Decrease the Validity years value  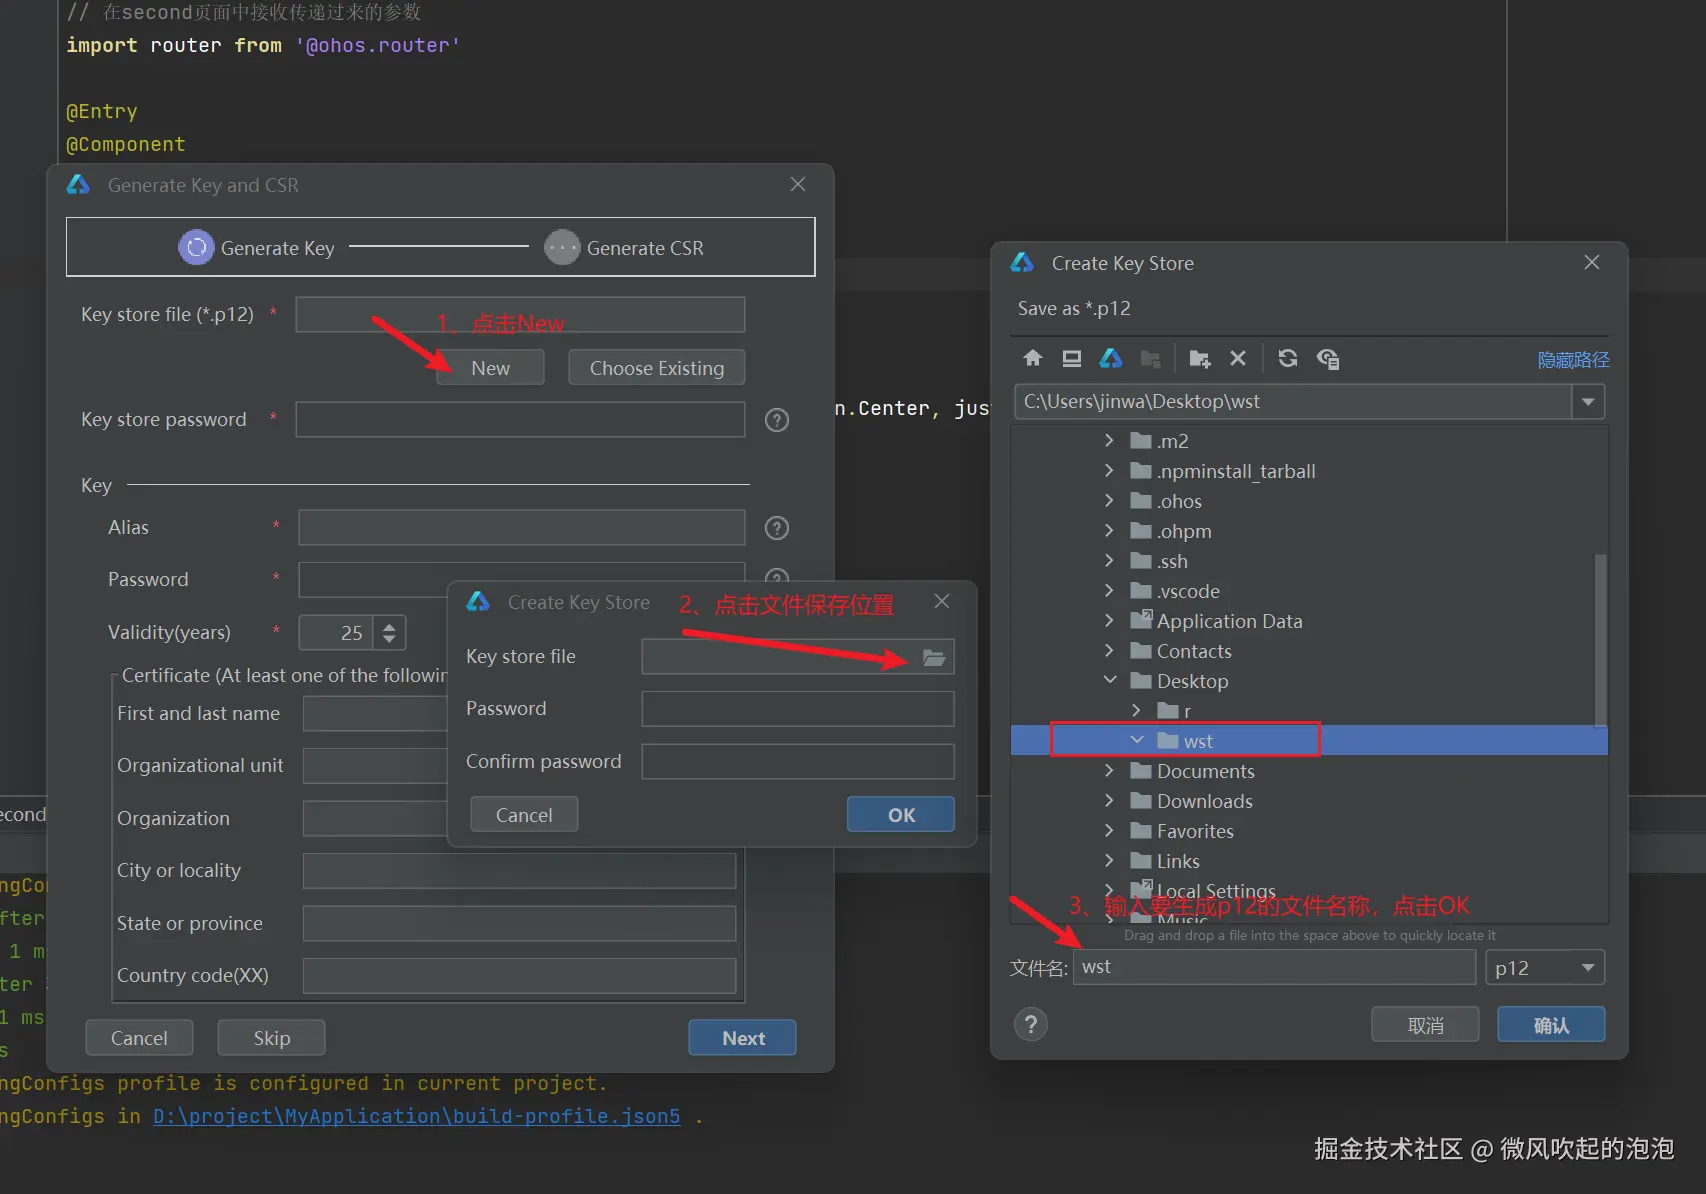point(390,639)
